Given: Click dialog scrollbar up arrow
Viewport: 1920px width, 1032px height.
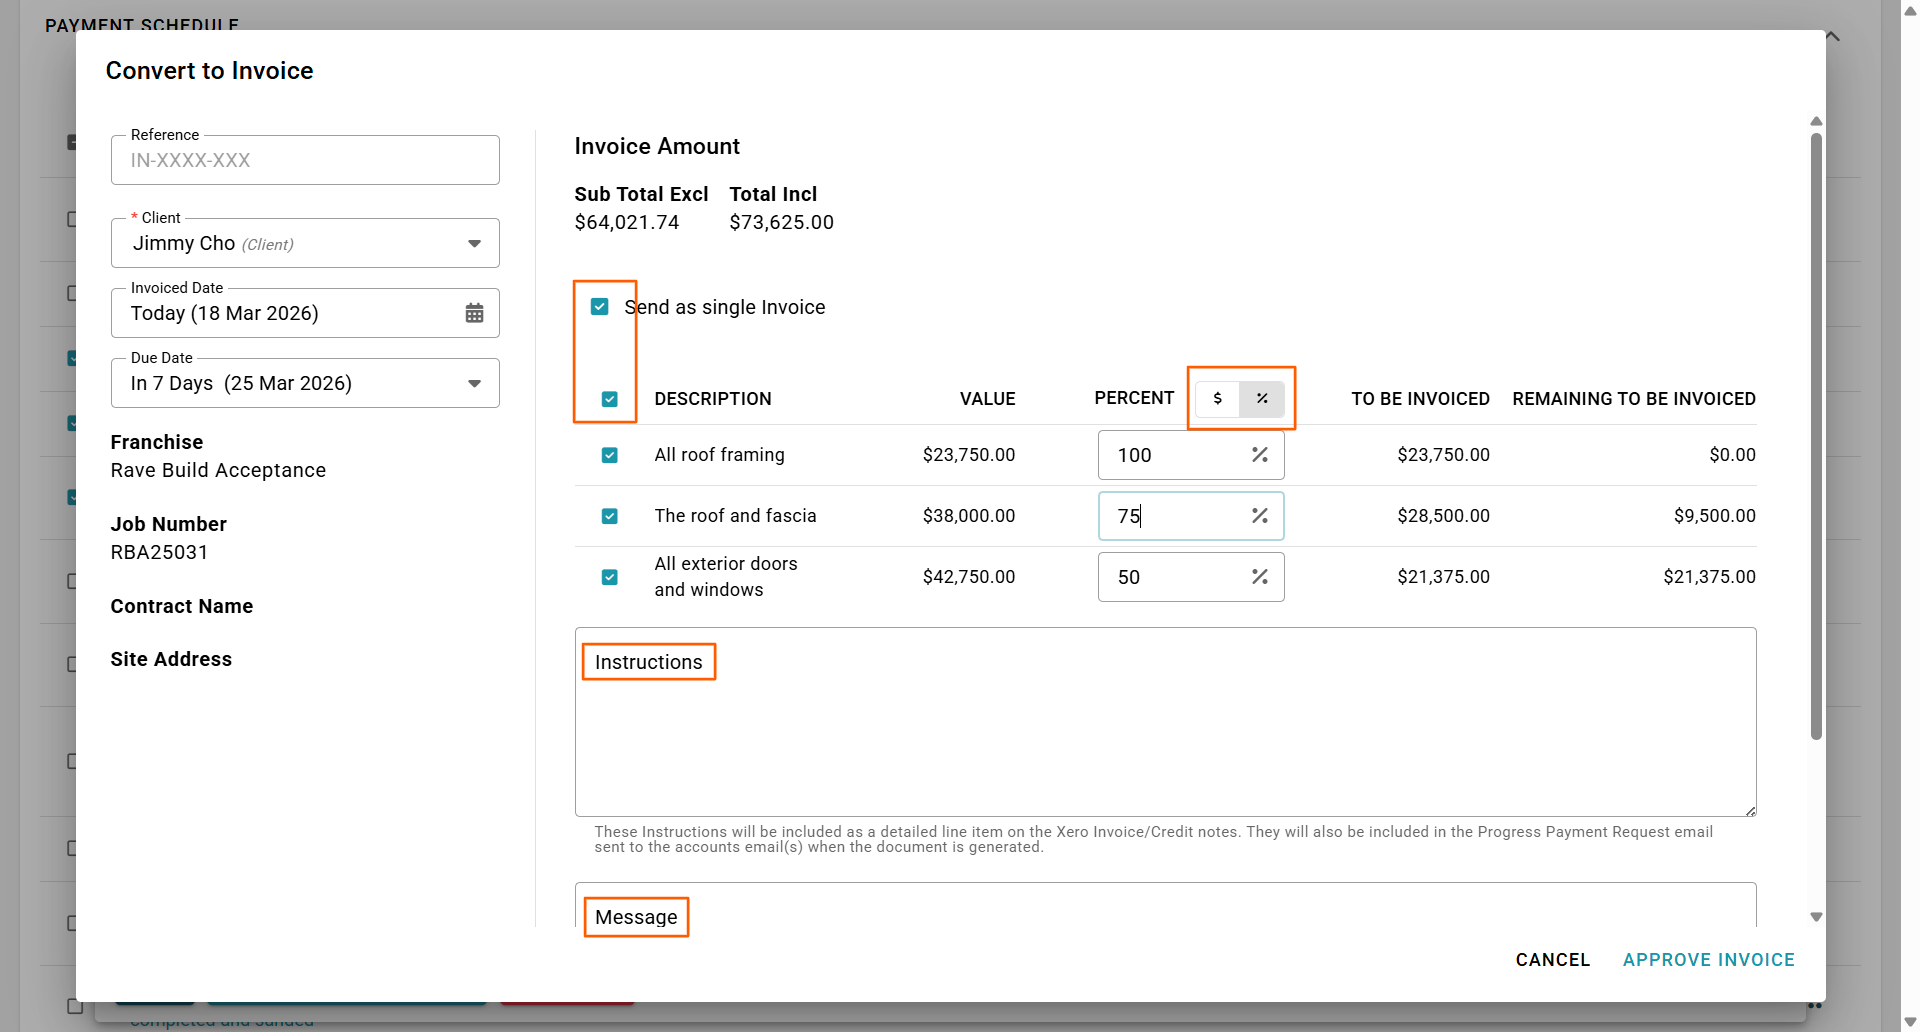Looking at the screenshot, I should coord(1816,121).
